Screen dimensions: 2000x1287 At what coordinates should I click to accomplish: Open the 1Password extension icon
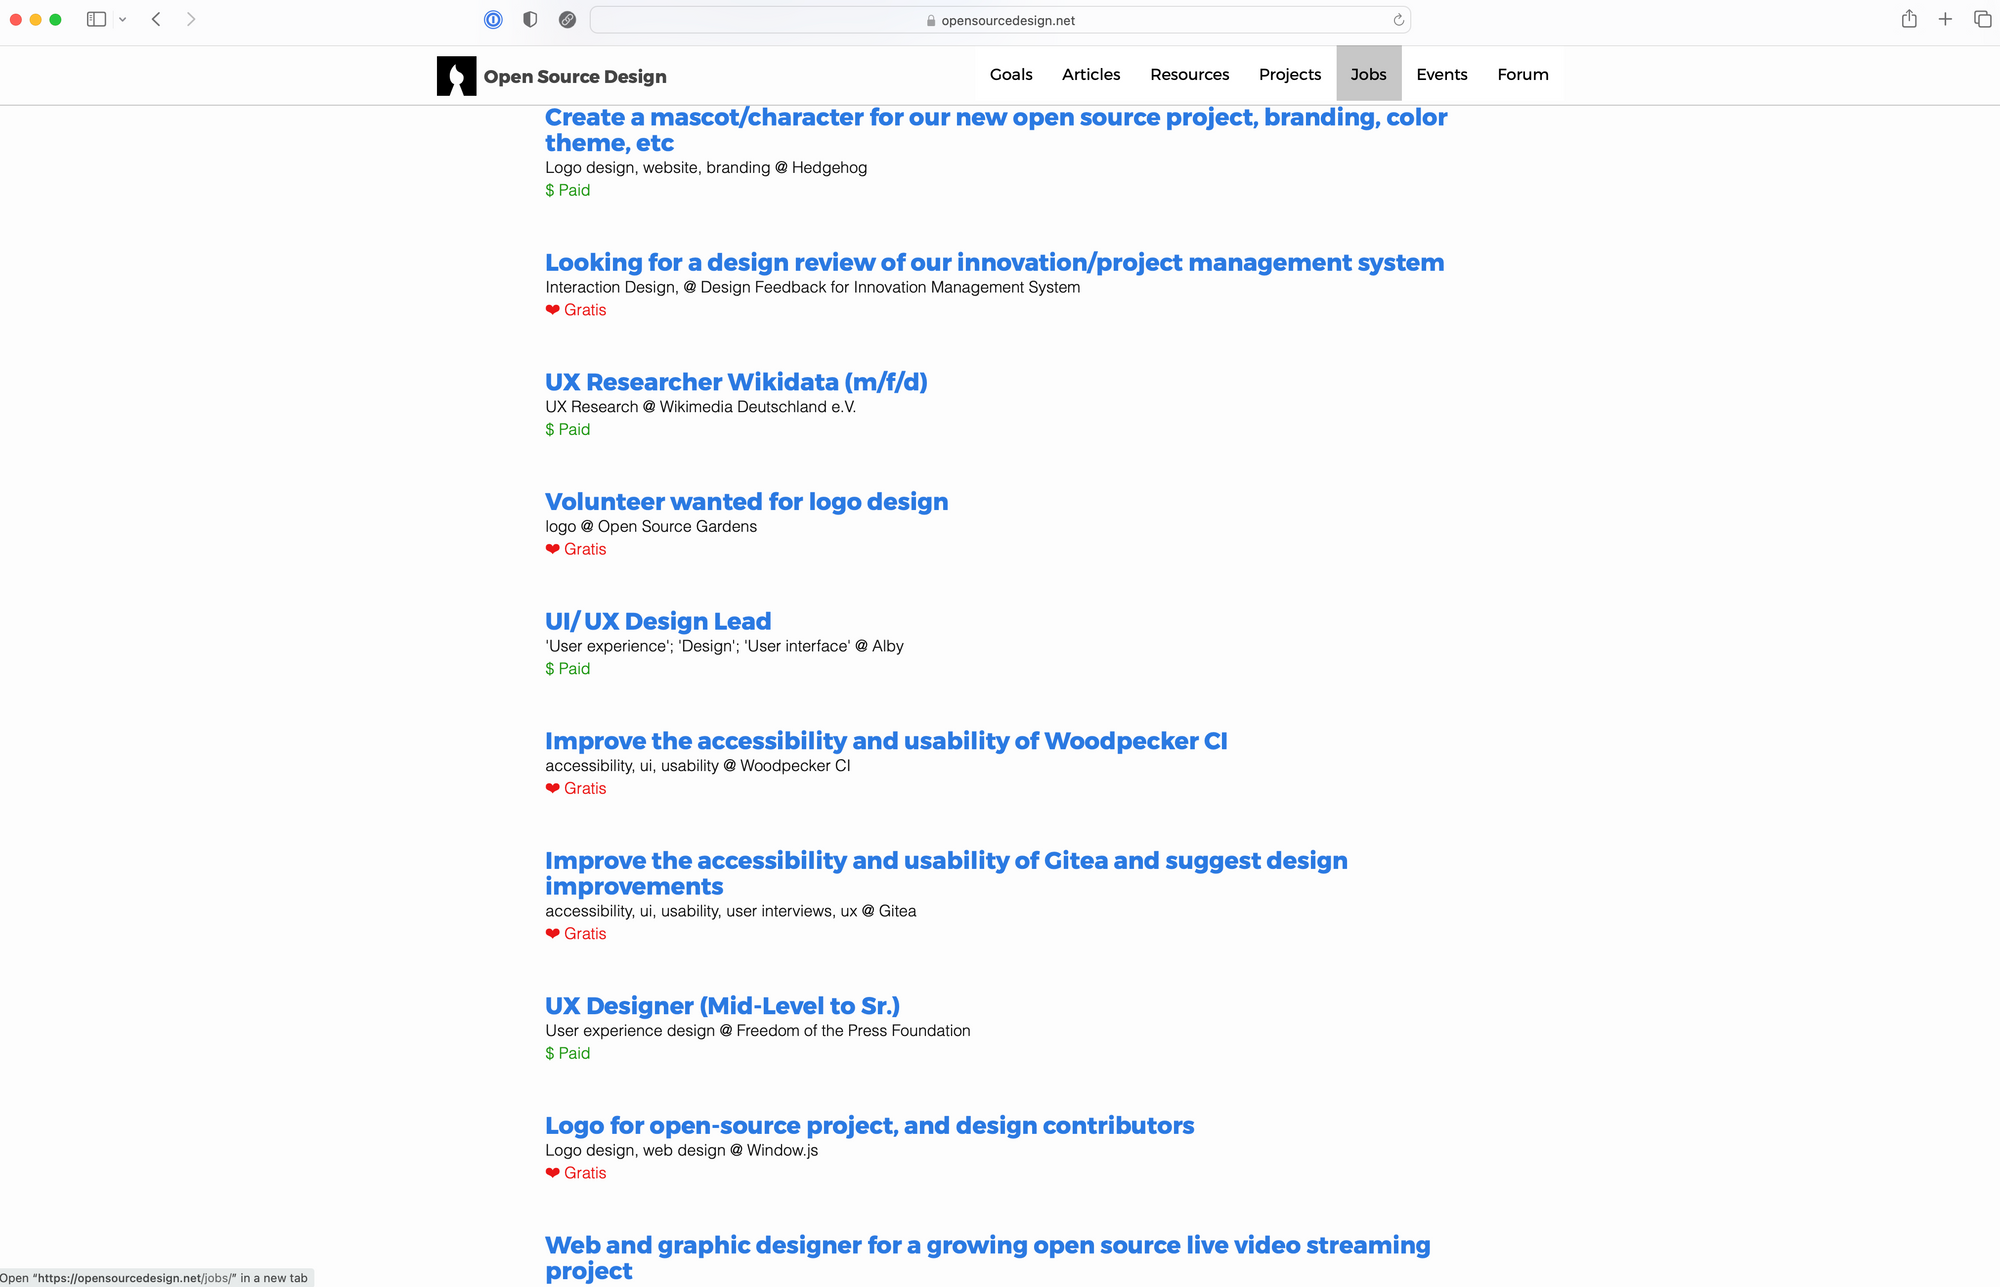click(x=493, y=19)
